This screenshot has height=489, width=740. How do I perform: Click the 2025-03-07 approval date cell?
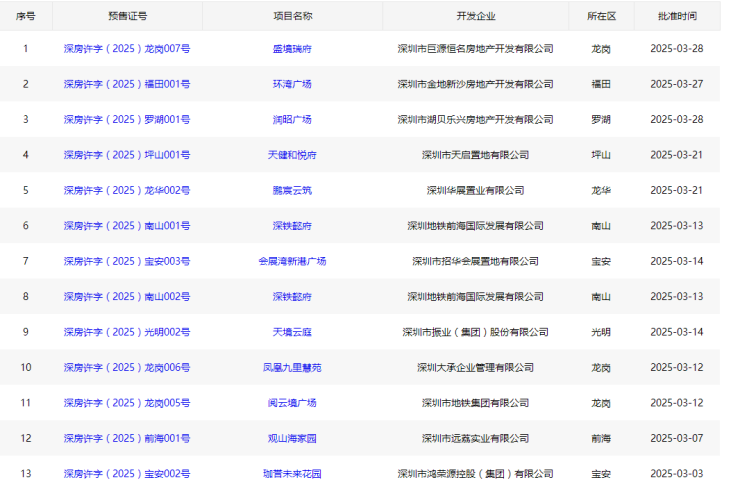coord(677,438)
